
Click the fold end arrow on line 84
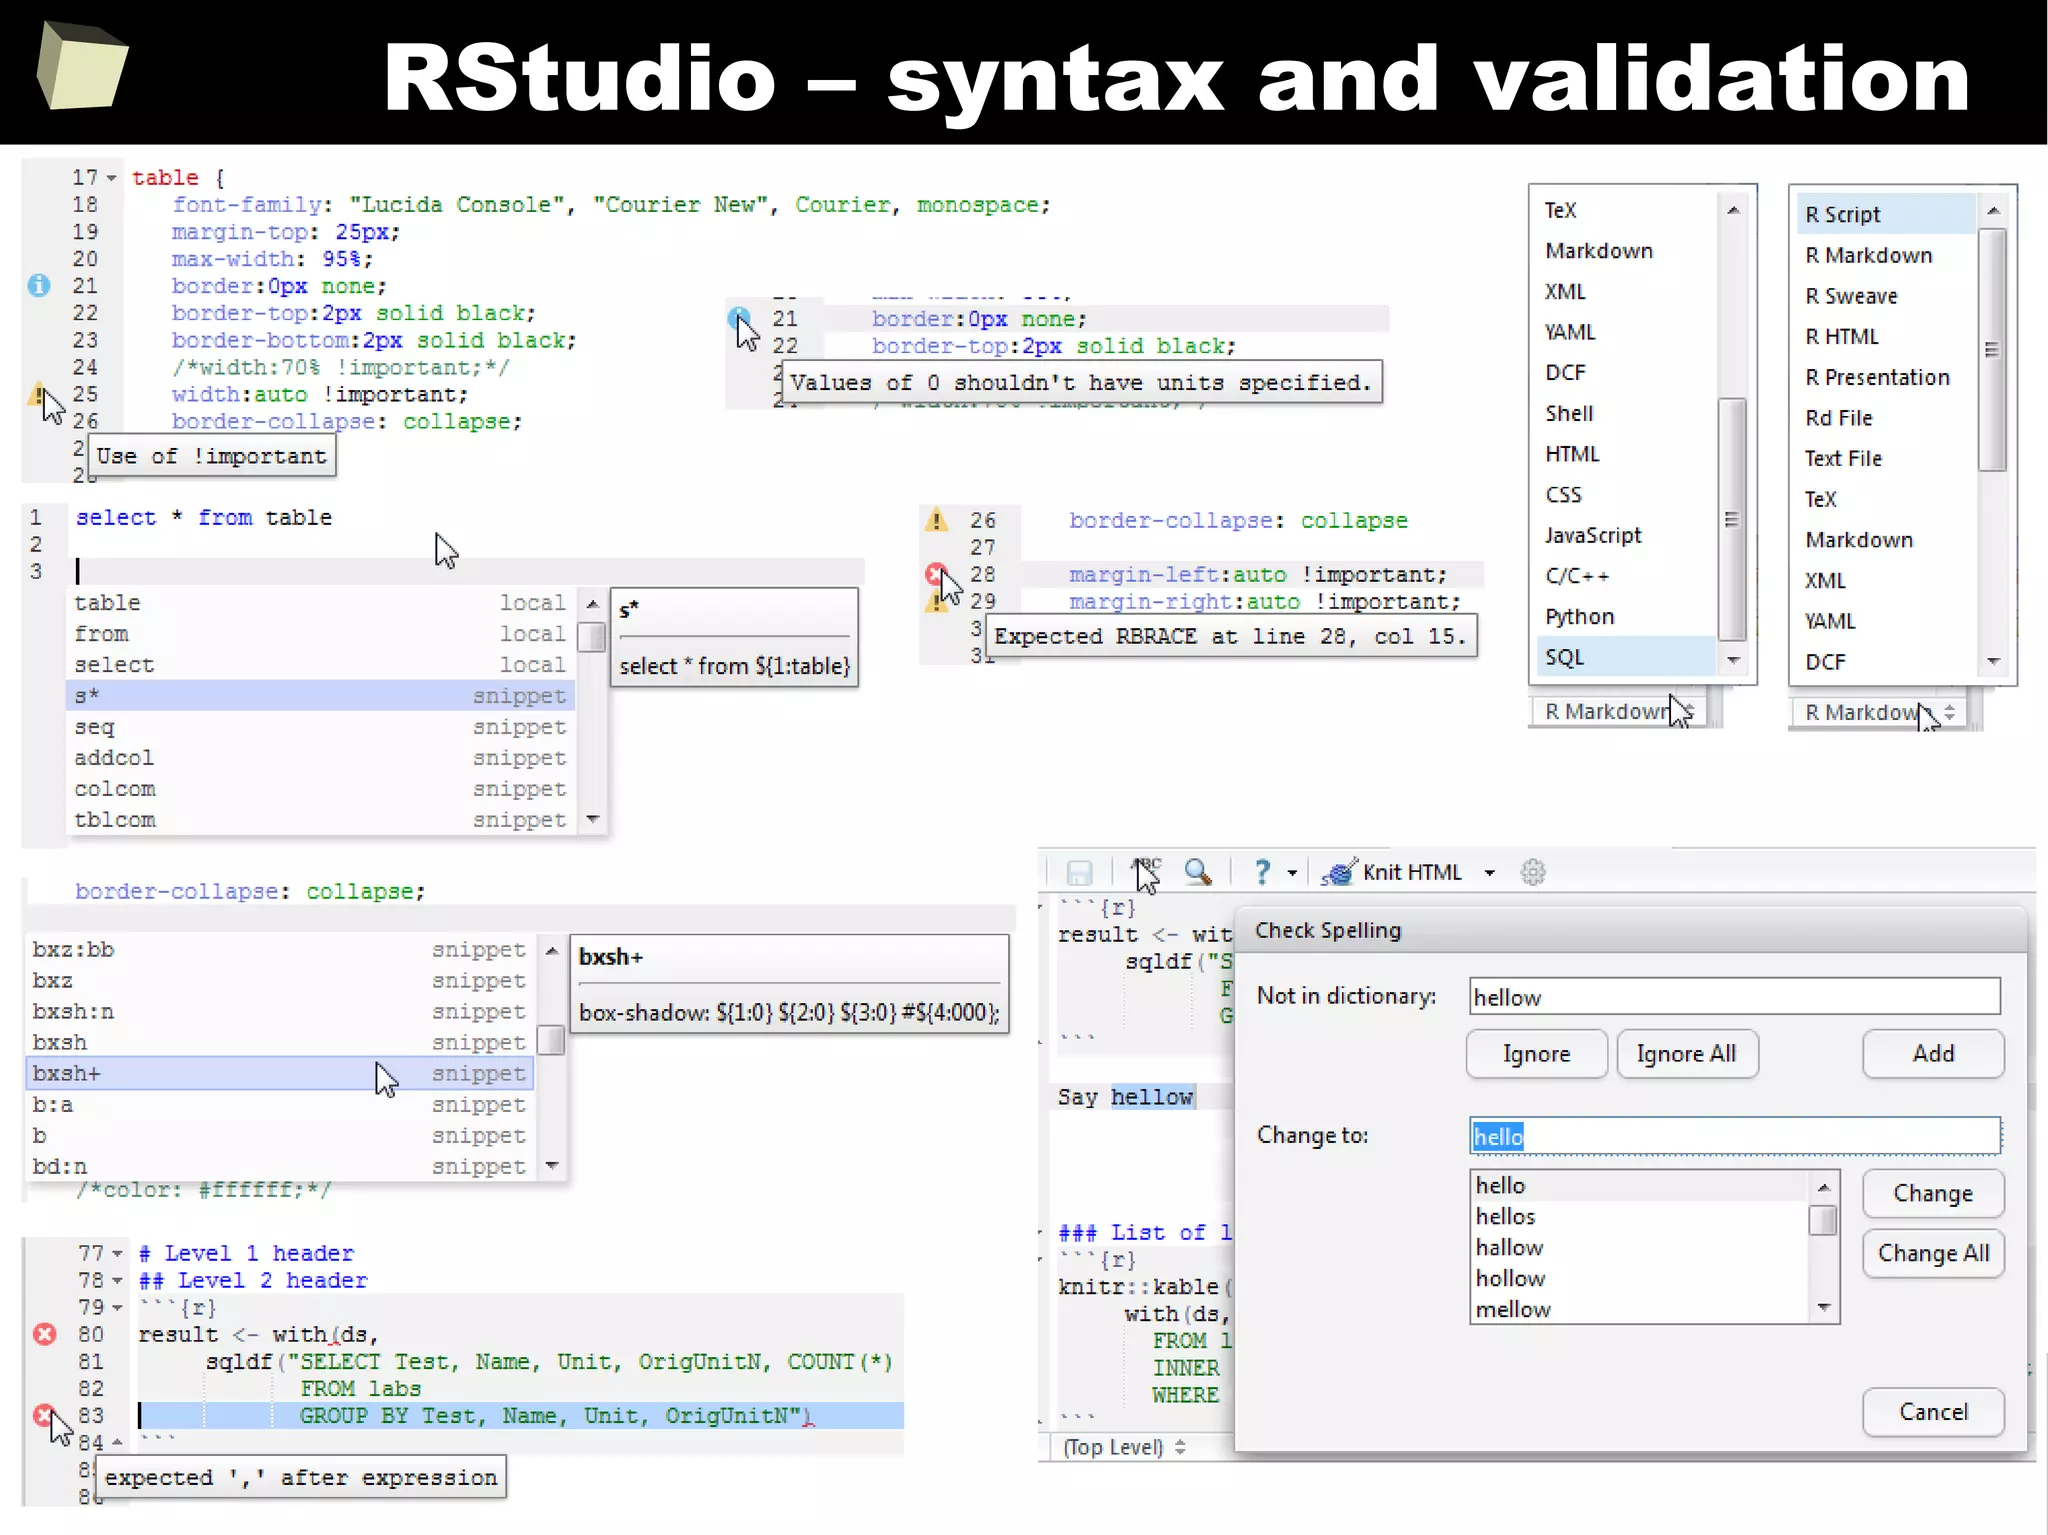coord(117,1442)
